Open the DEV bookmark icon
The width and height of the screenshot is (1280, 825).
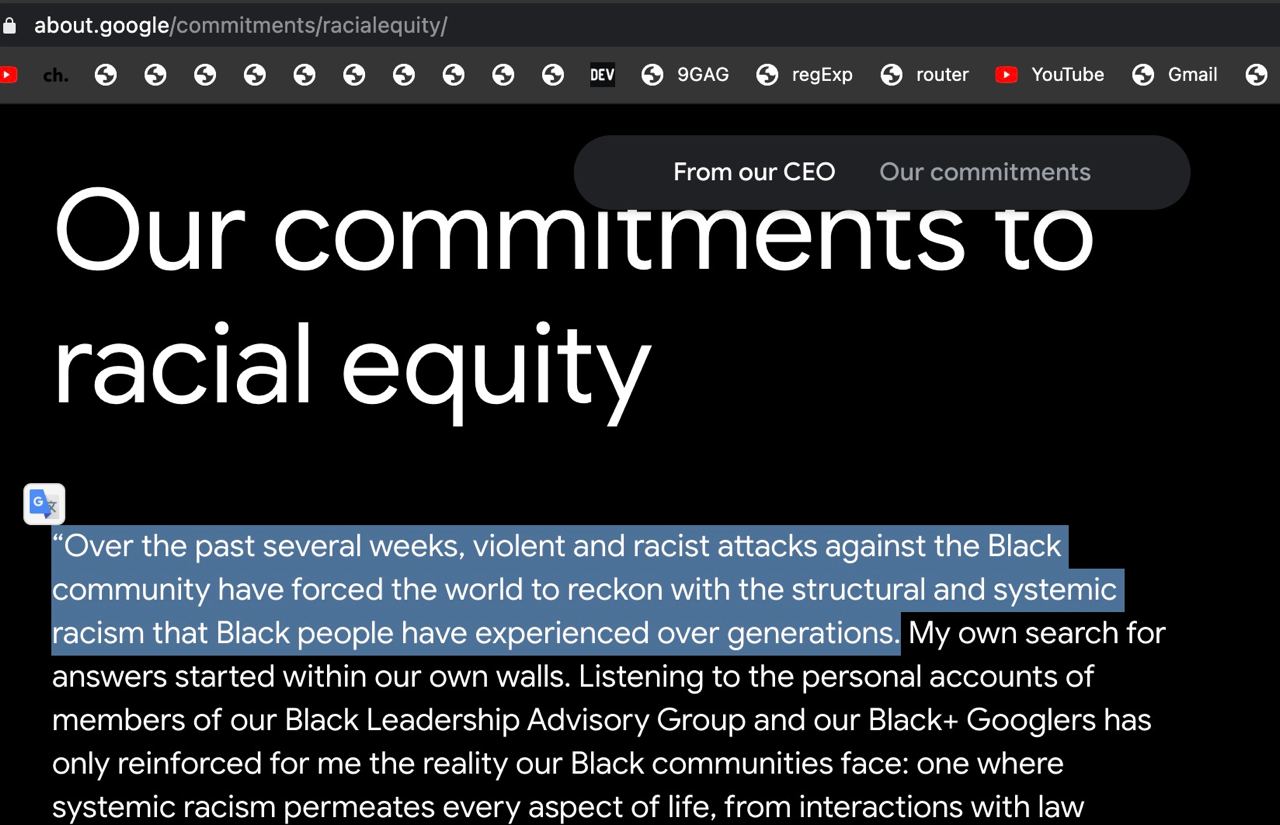point(602,74)
